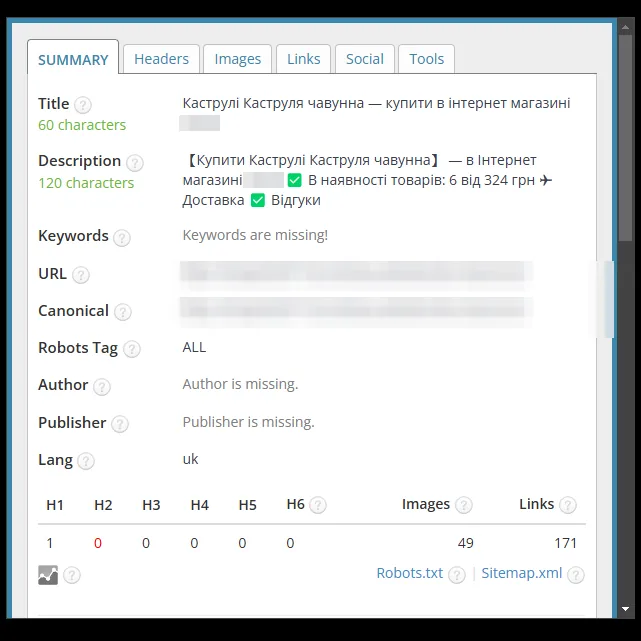Viewport: 641px width, 641px height.
Task: Click help icon after Sitemap.xml
Action: [576, 575]
